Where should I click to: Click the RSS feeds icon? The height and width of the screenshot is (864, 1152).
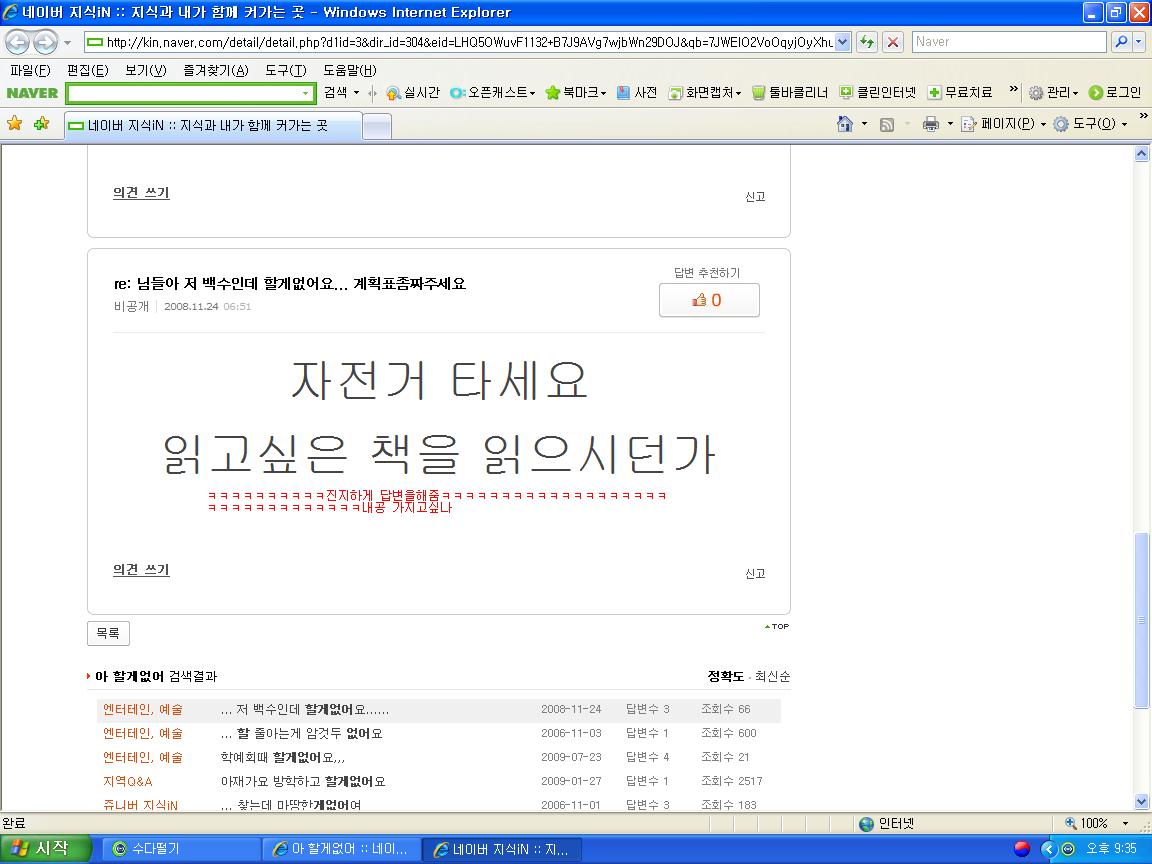click(x=887, y=124)
